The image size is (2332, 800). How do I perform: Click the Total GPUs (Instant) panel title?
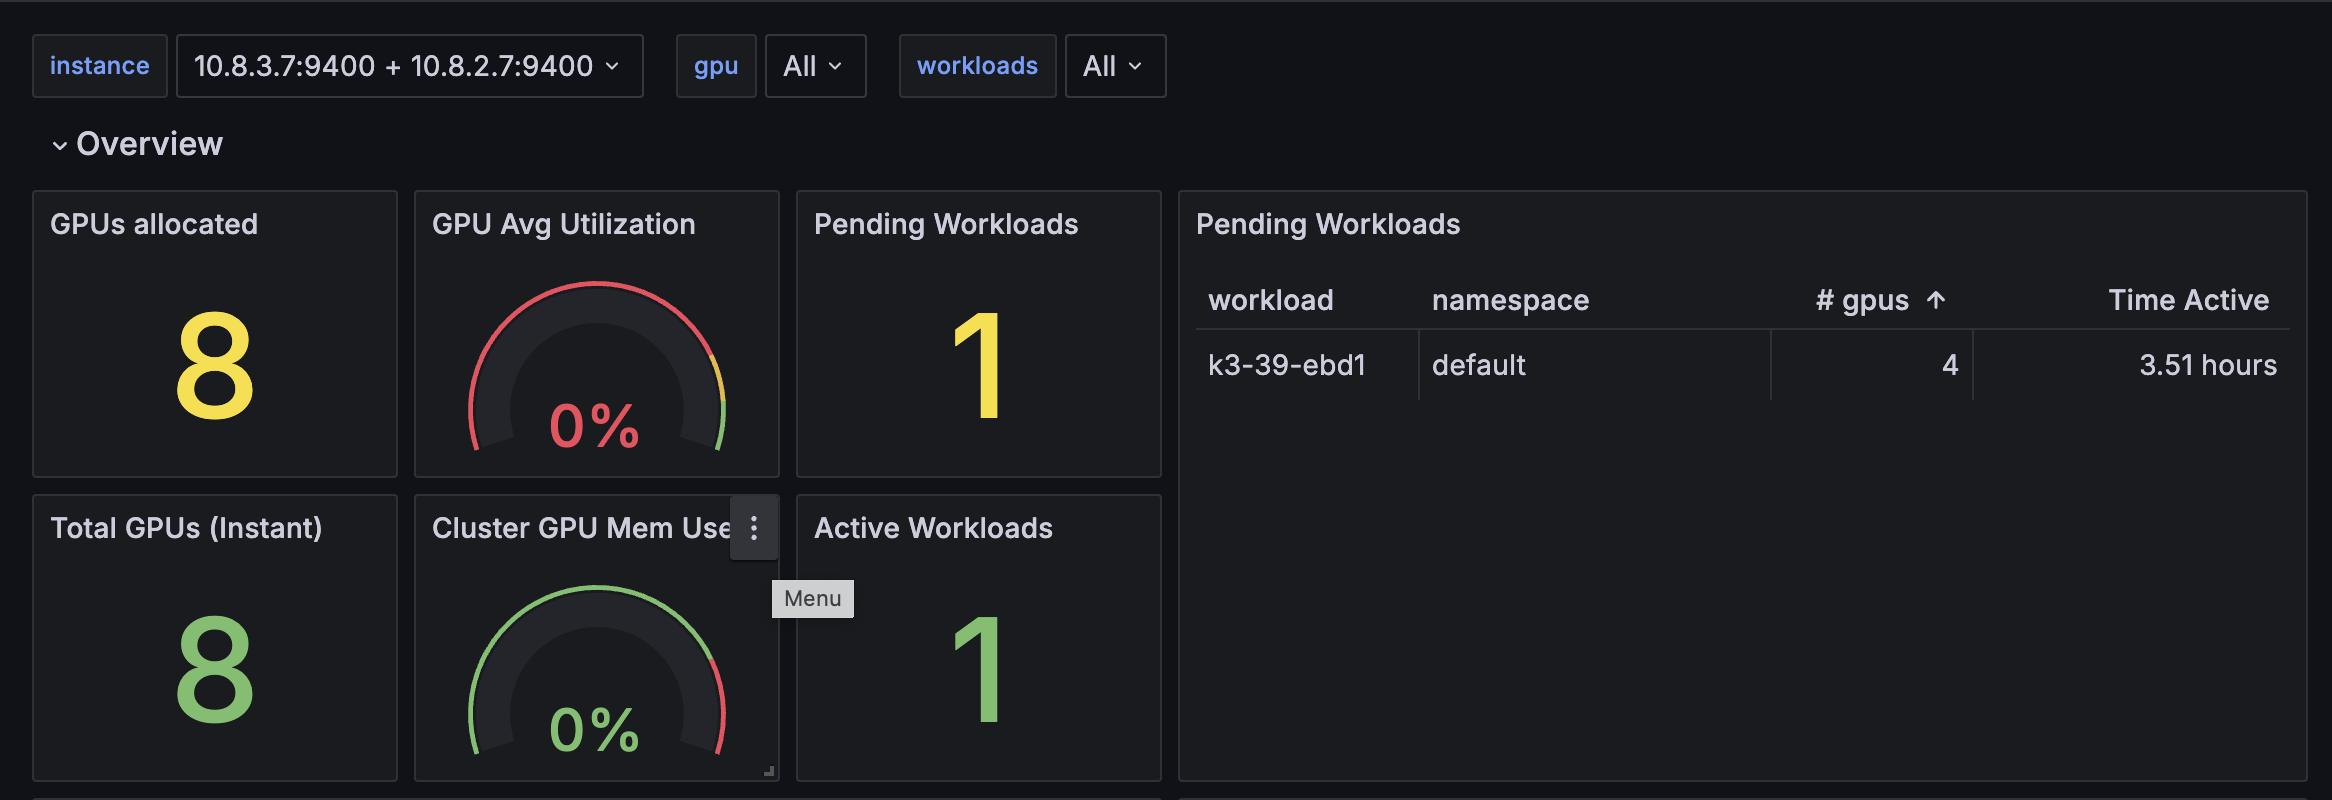186,528
